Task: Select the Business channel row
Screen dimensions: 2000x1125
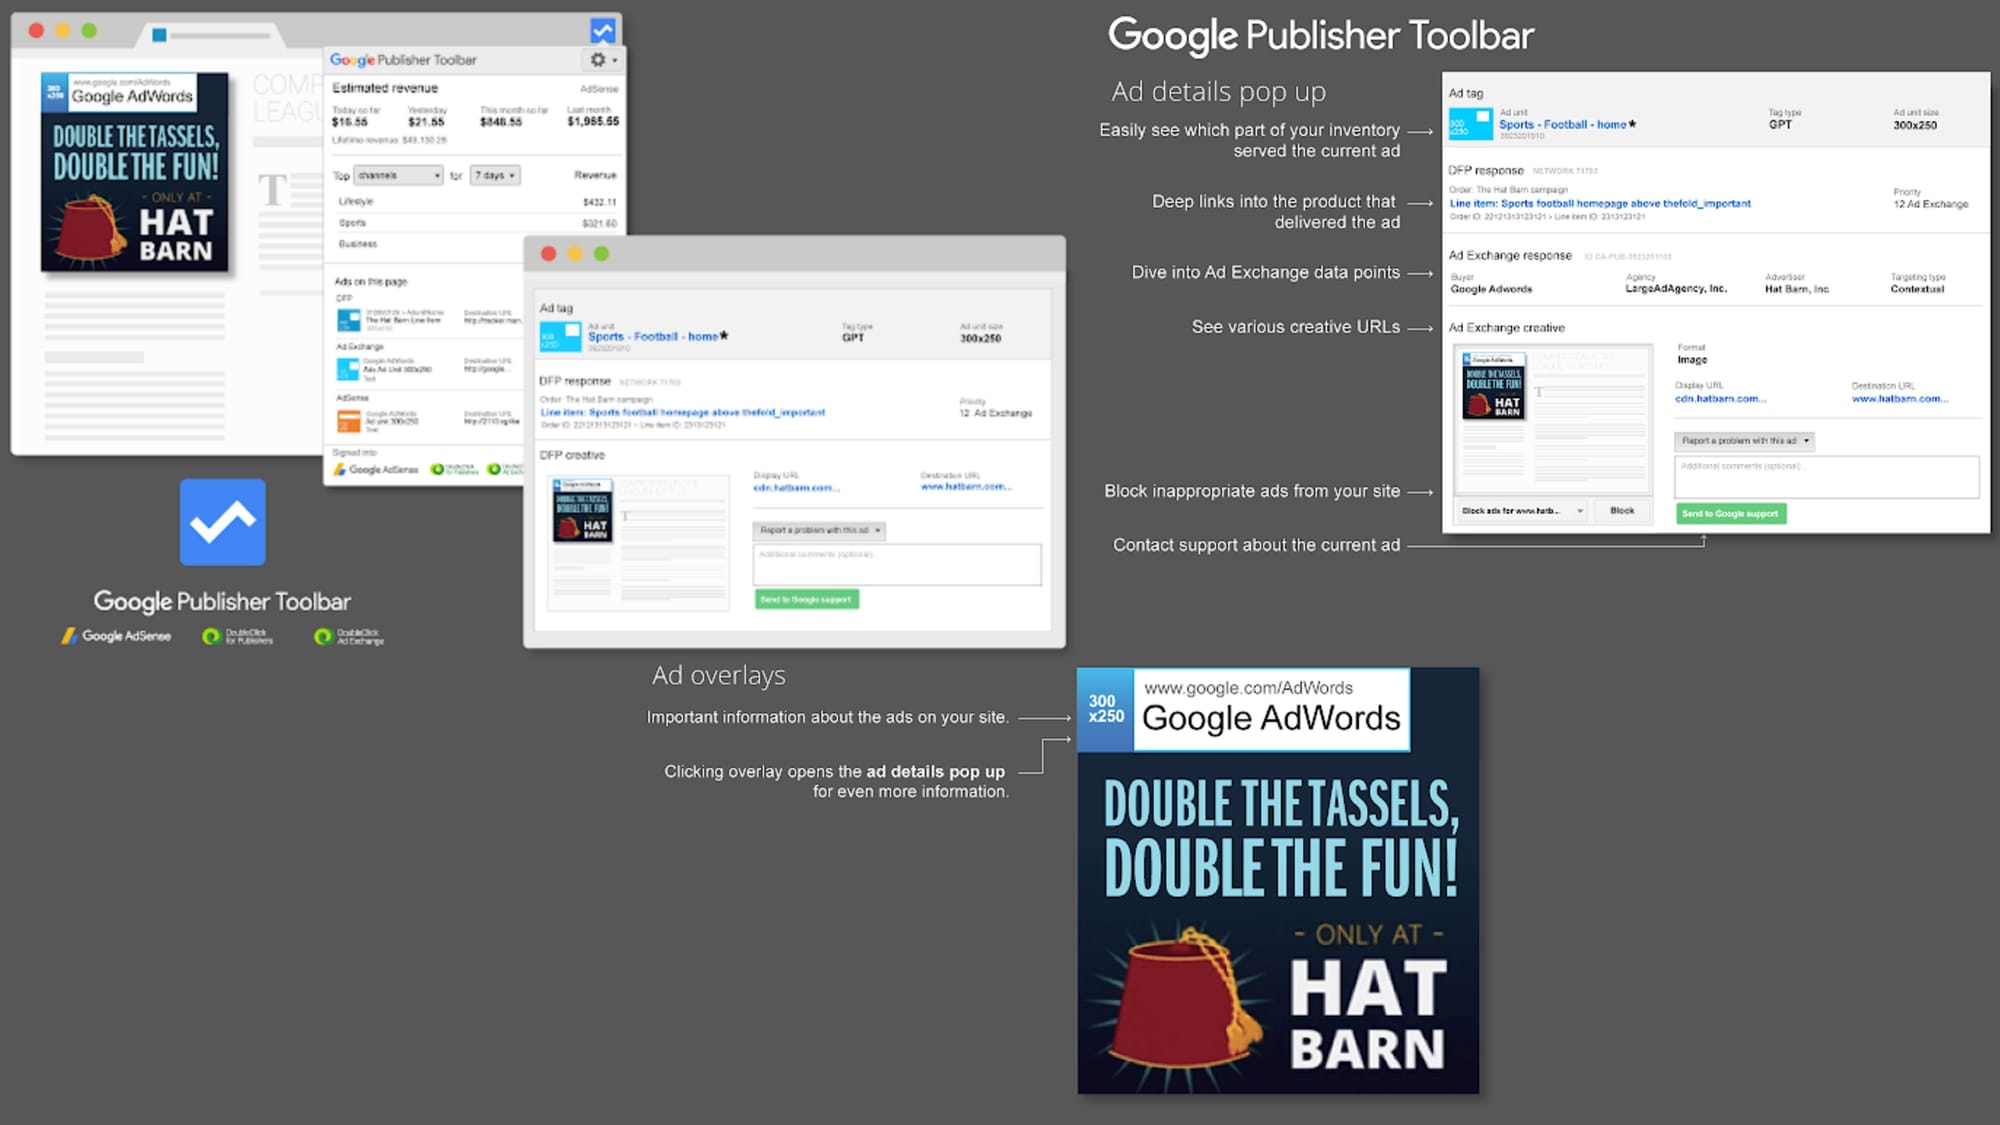Action: tap(430, 244)
